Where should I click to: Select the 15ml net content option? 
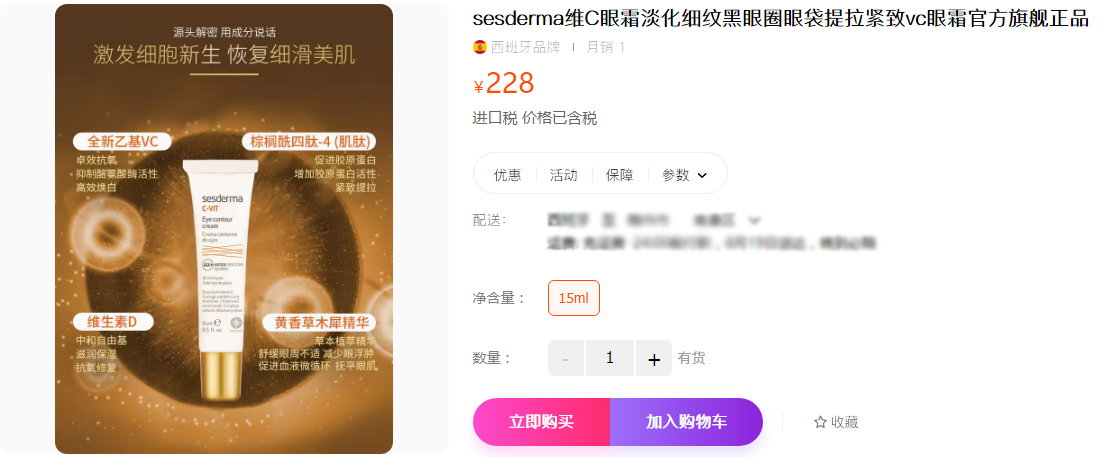pos(574,298)
